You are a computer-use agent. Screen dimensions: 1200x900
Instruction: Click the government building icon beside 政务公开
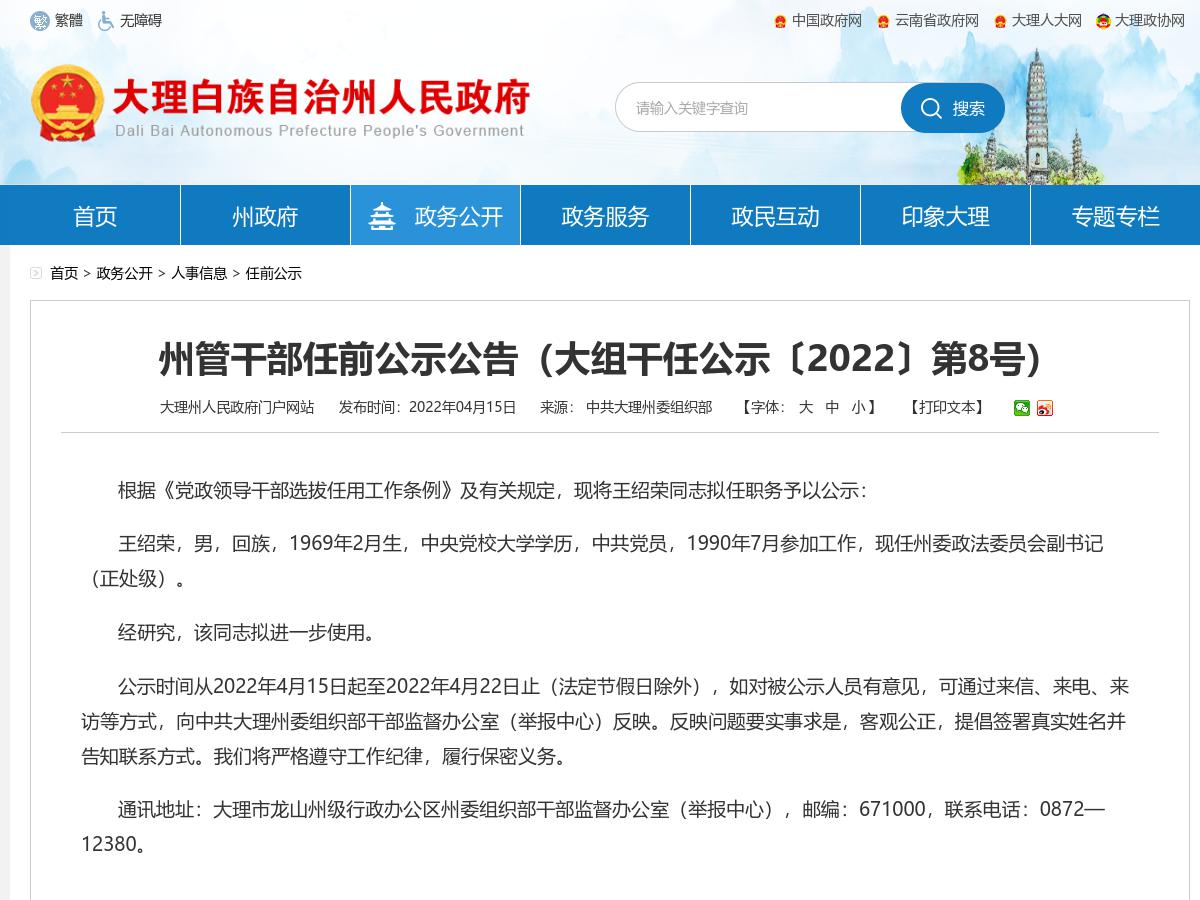point(383,214)
